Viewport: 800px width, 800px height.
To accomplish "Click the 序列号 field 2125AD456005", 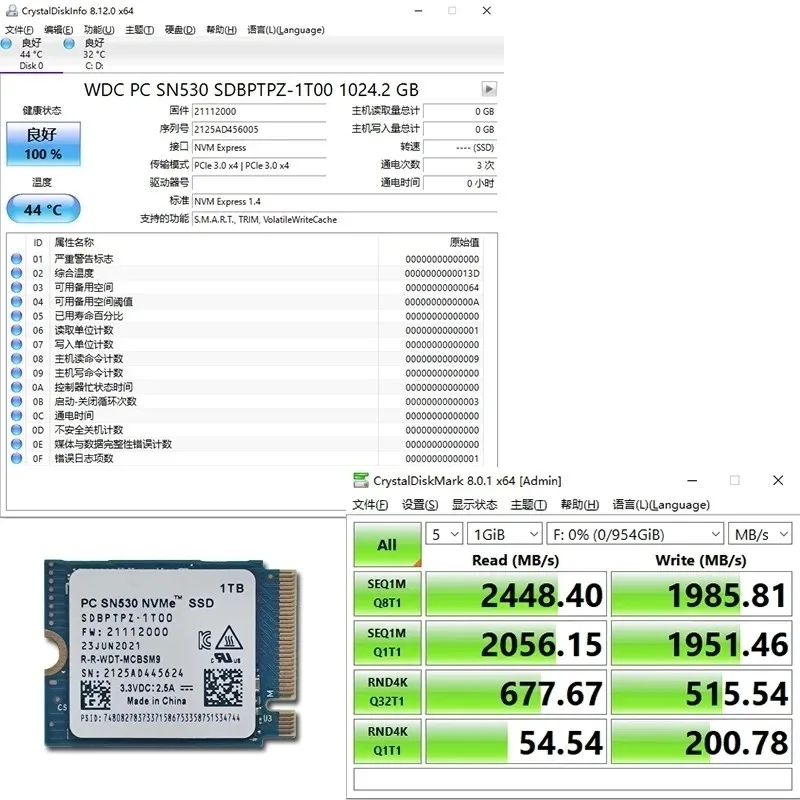I will pyautogui.click(x=259, y=129).
